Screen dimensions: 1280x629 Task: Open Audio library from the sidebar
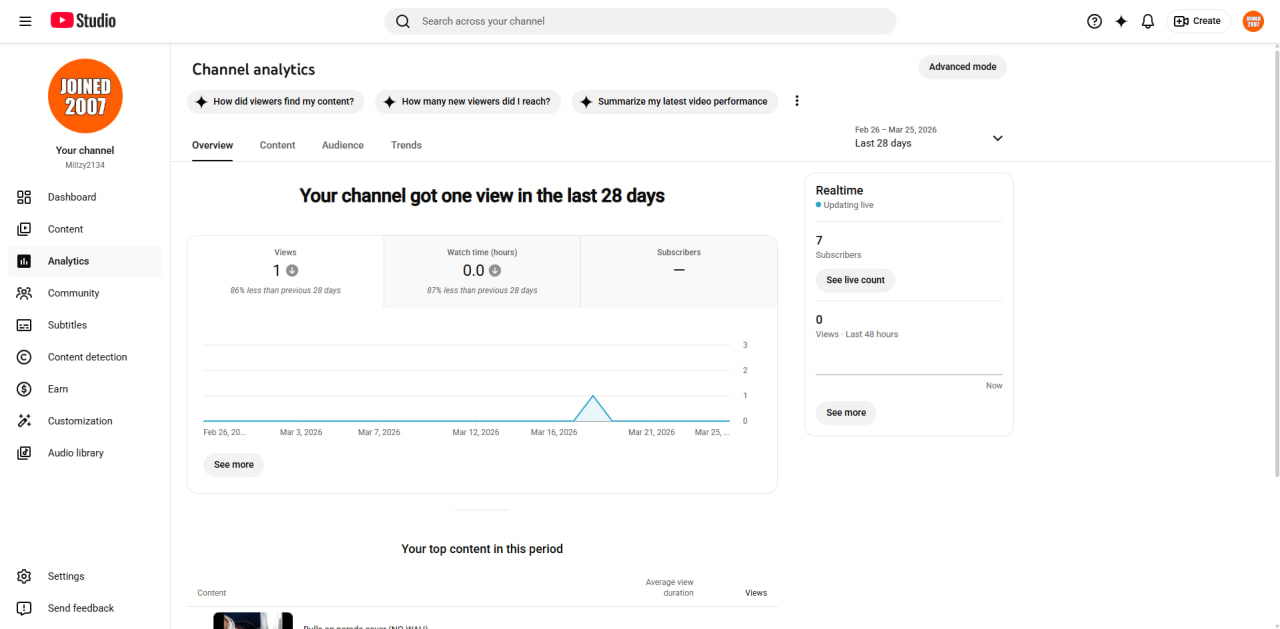85,453
